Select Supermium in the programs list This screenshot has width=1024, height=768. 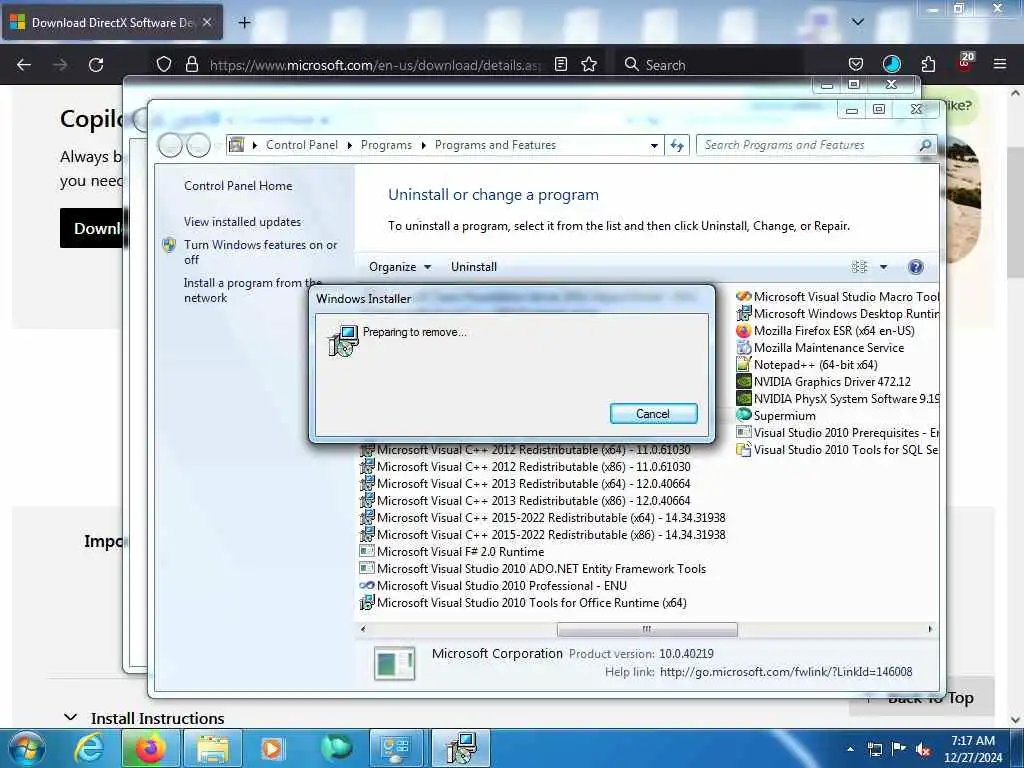(x=776, y=415)
